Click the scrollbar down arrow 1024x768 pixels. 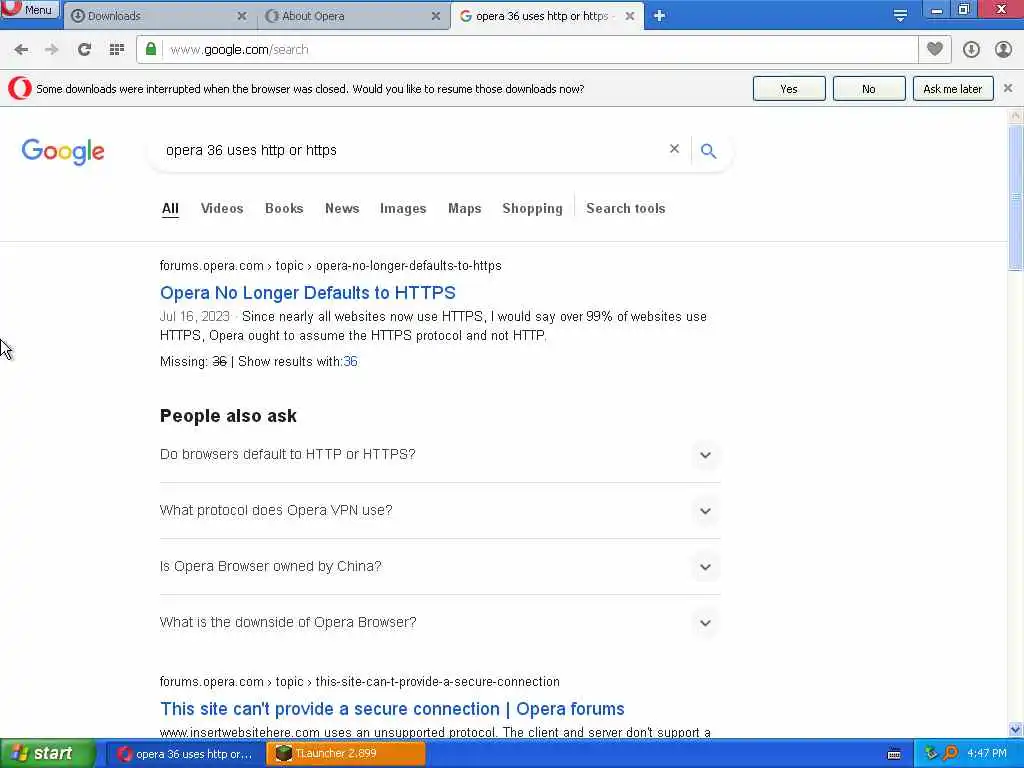1015,729
